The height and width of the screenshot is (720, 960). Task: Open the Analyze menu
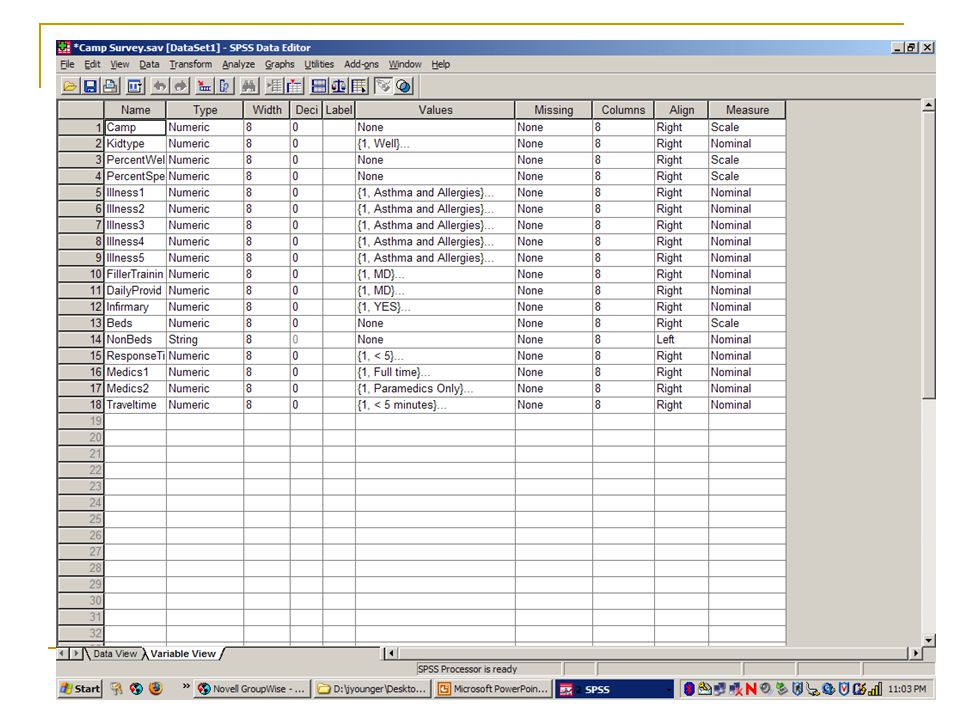click(238, 64)
